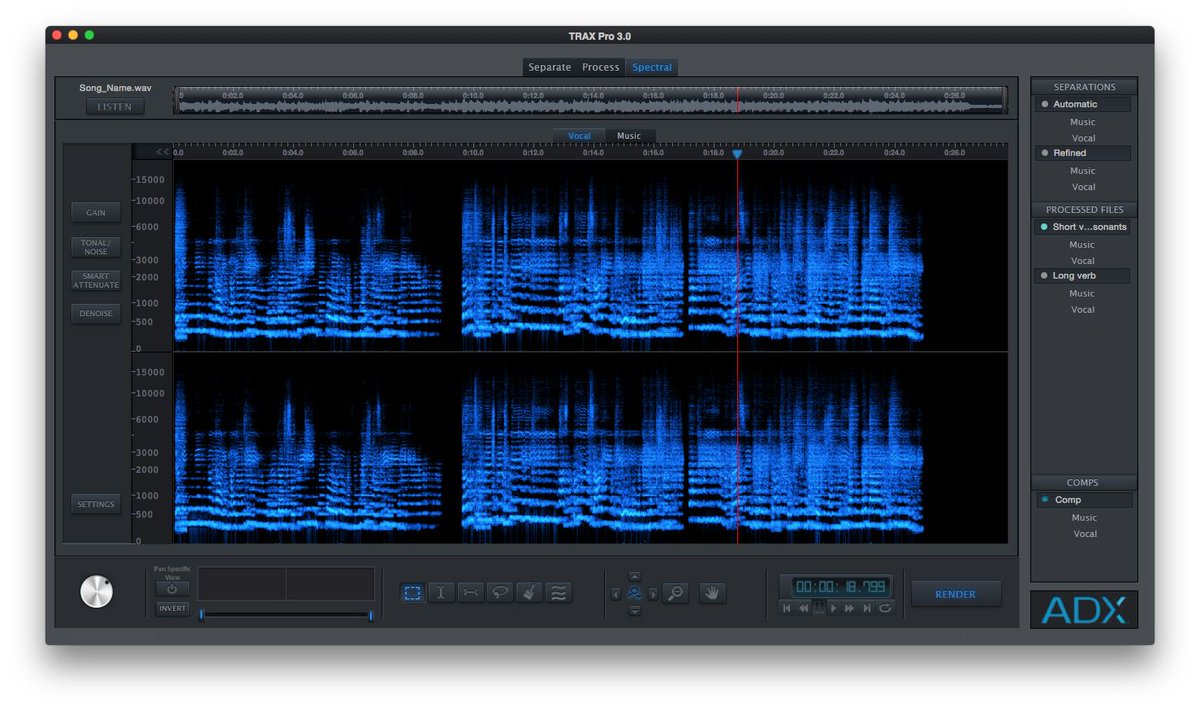Screen dimensions: 1200x710
Task: Toggle the Automatic separation indicator
Action: coord(1045,104)
